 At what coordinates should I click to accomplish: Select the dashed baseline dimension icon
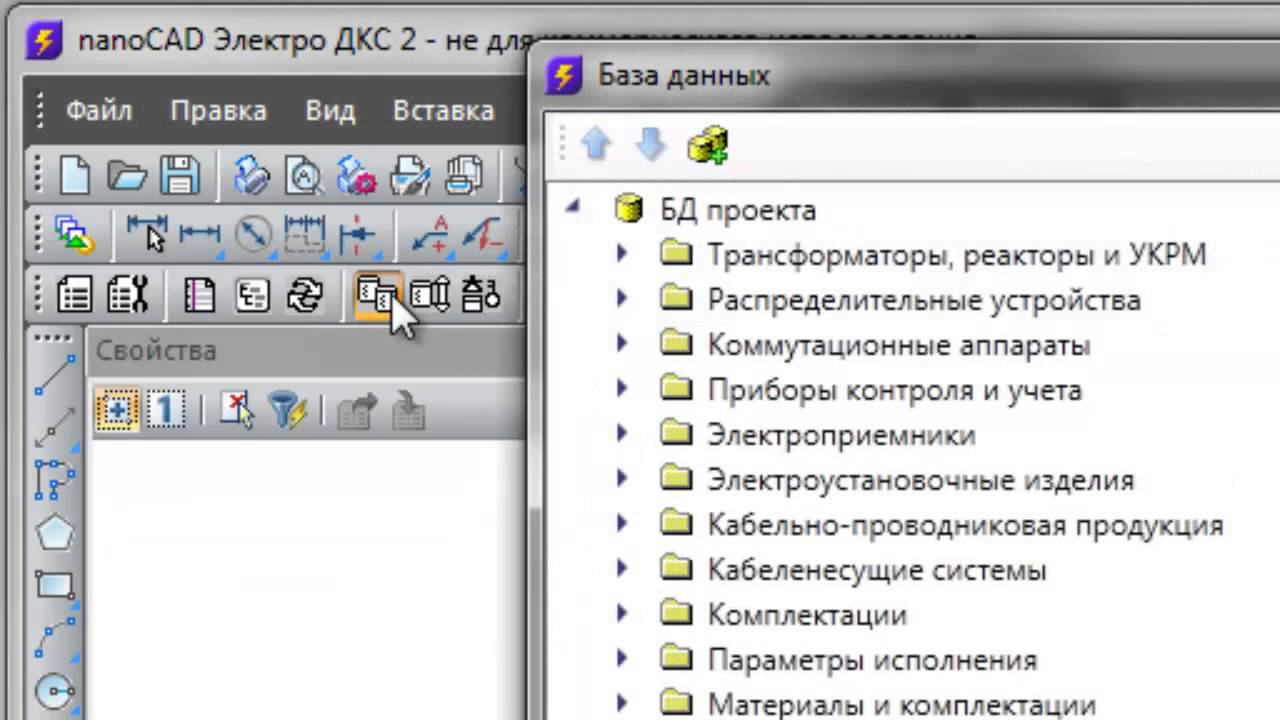[305, 235]
